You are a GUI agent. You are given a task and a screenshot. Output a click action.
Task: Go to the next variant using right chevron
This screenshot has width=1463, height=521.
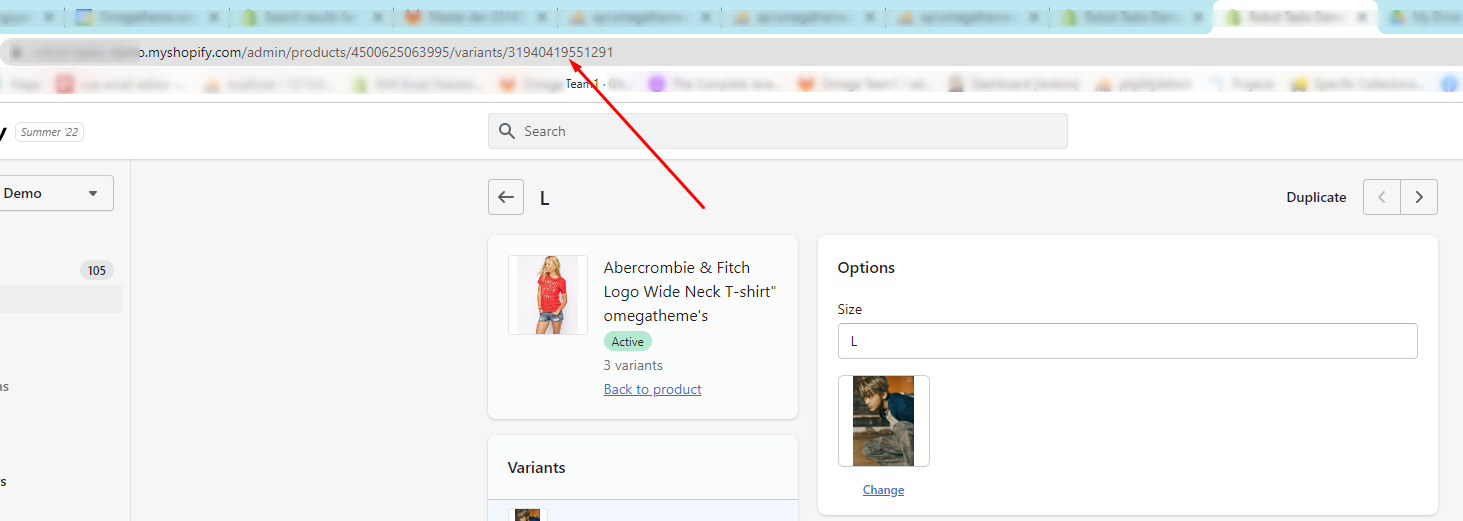coord(1418,198)
